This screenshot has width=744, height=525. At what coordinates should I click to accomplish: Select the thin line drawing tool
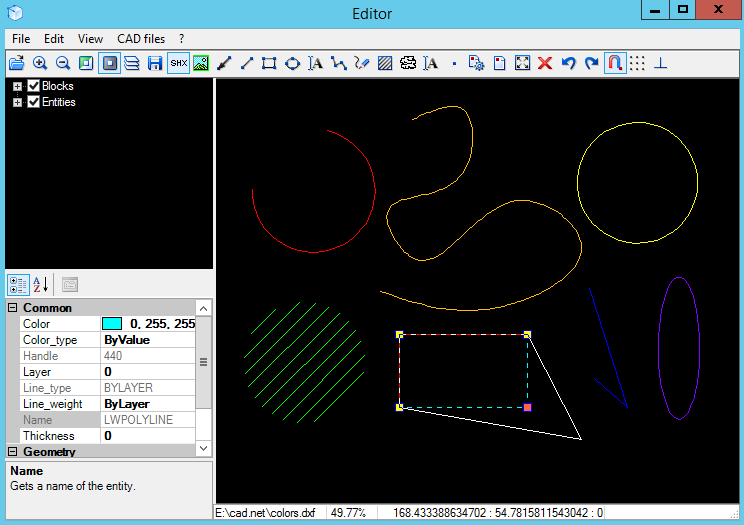(247, 63)
